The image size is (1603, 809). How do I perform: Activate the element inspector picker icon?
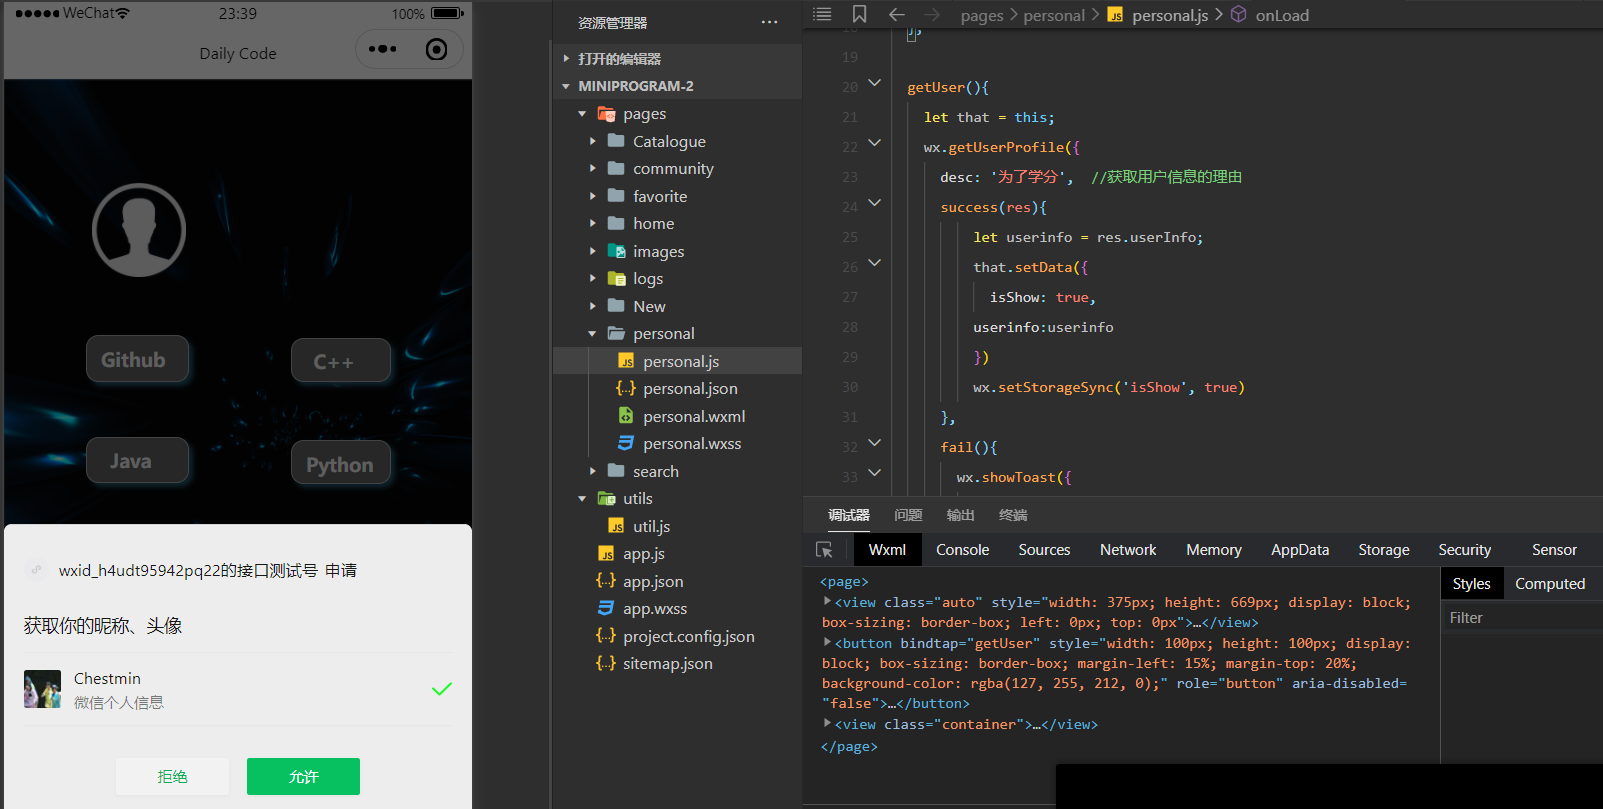pos(824,550)
